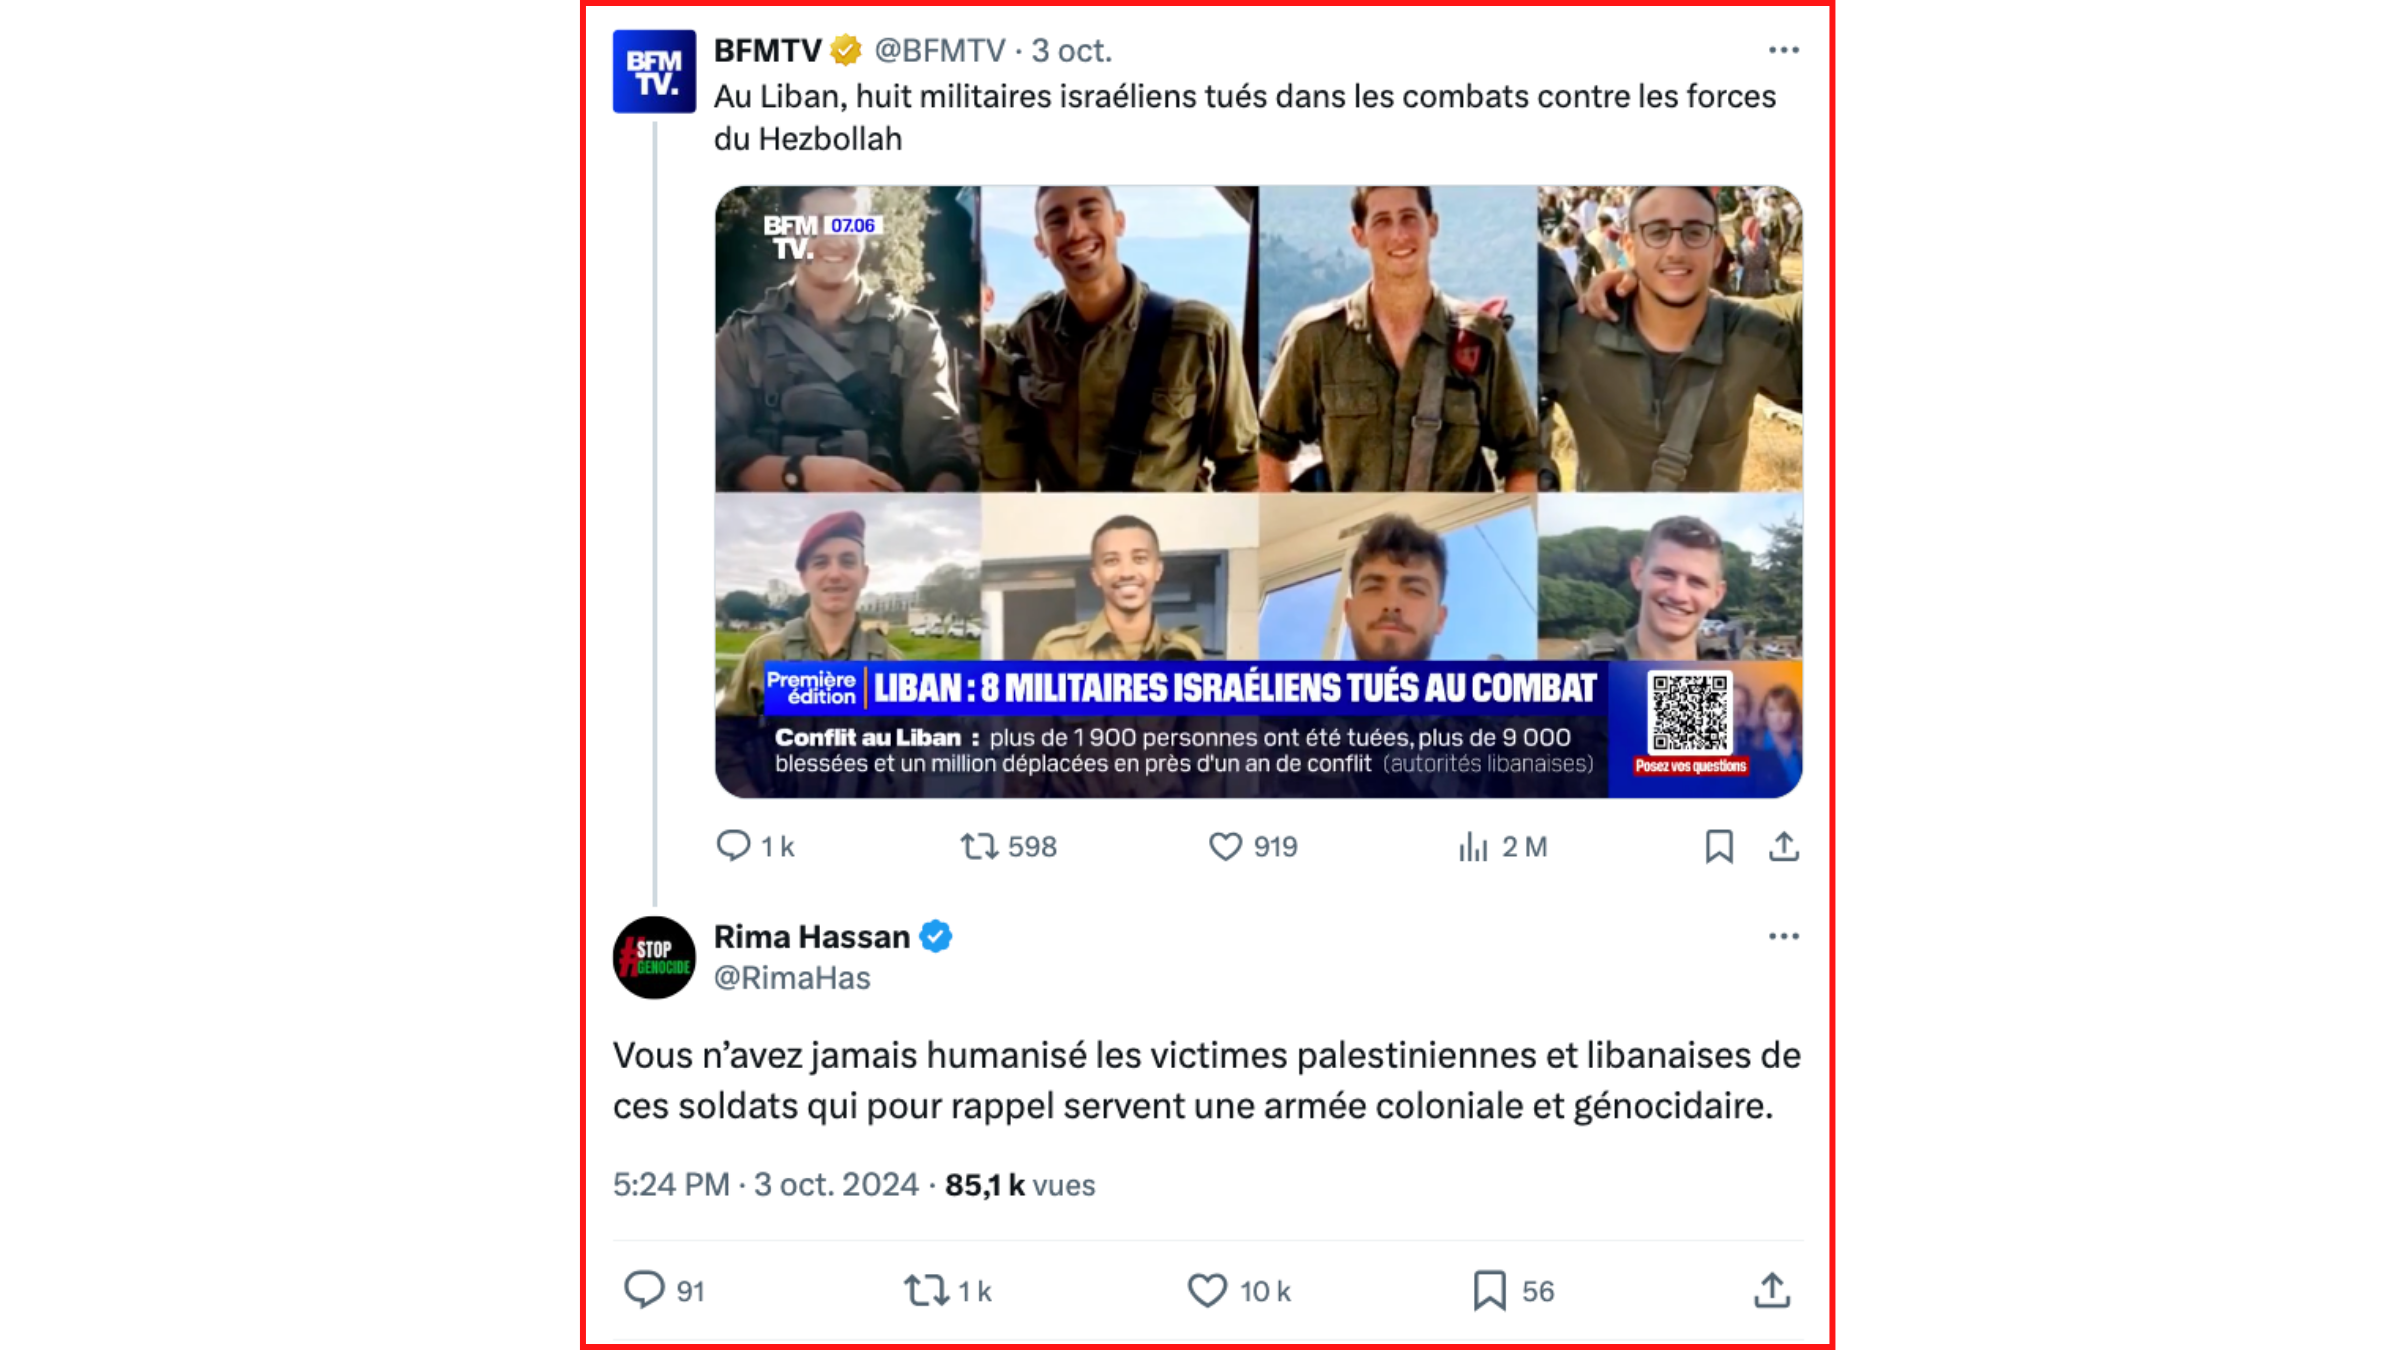Bookmark the BFMTV tweet
The width and height of the screenshot is (2400, 1350).
point(1719,846)
